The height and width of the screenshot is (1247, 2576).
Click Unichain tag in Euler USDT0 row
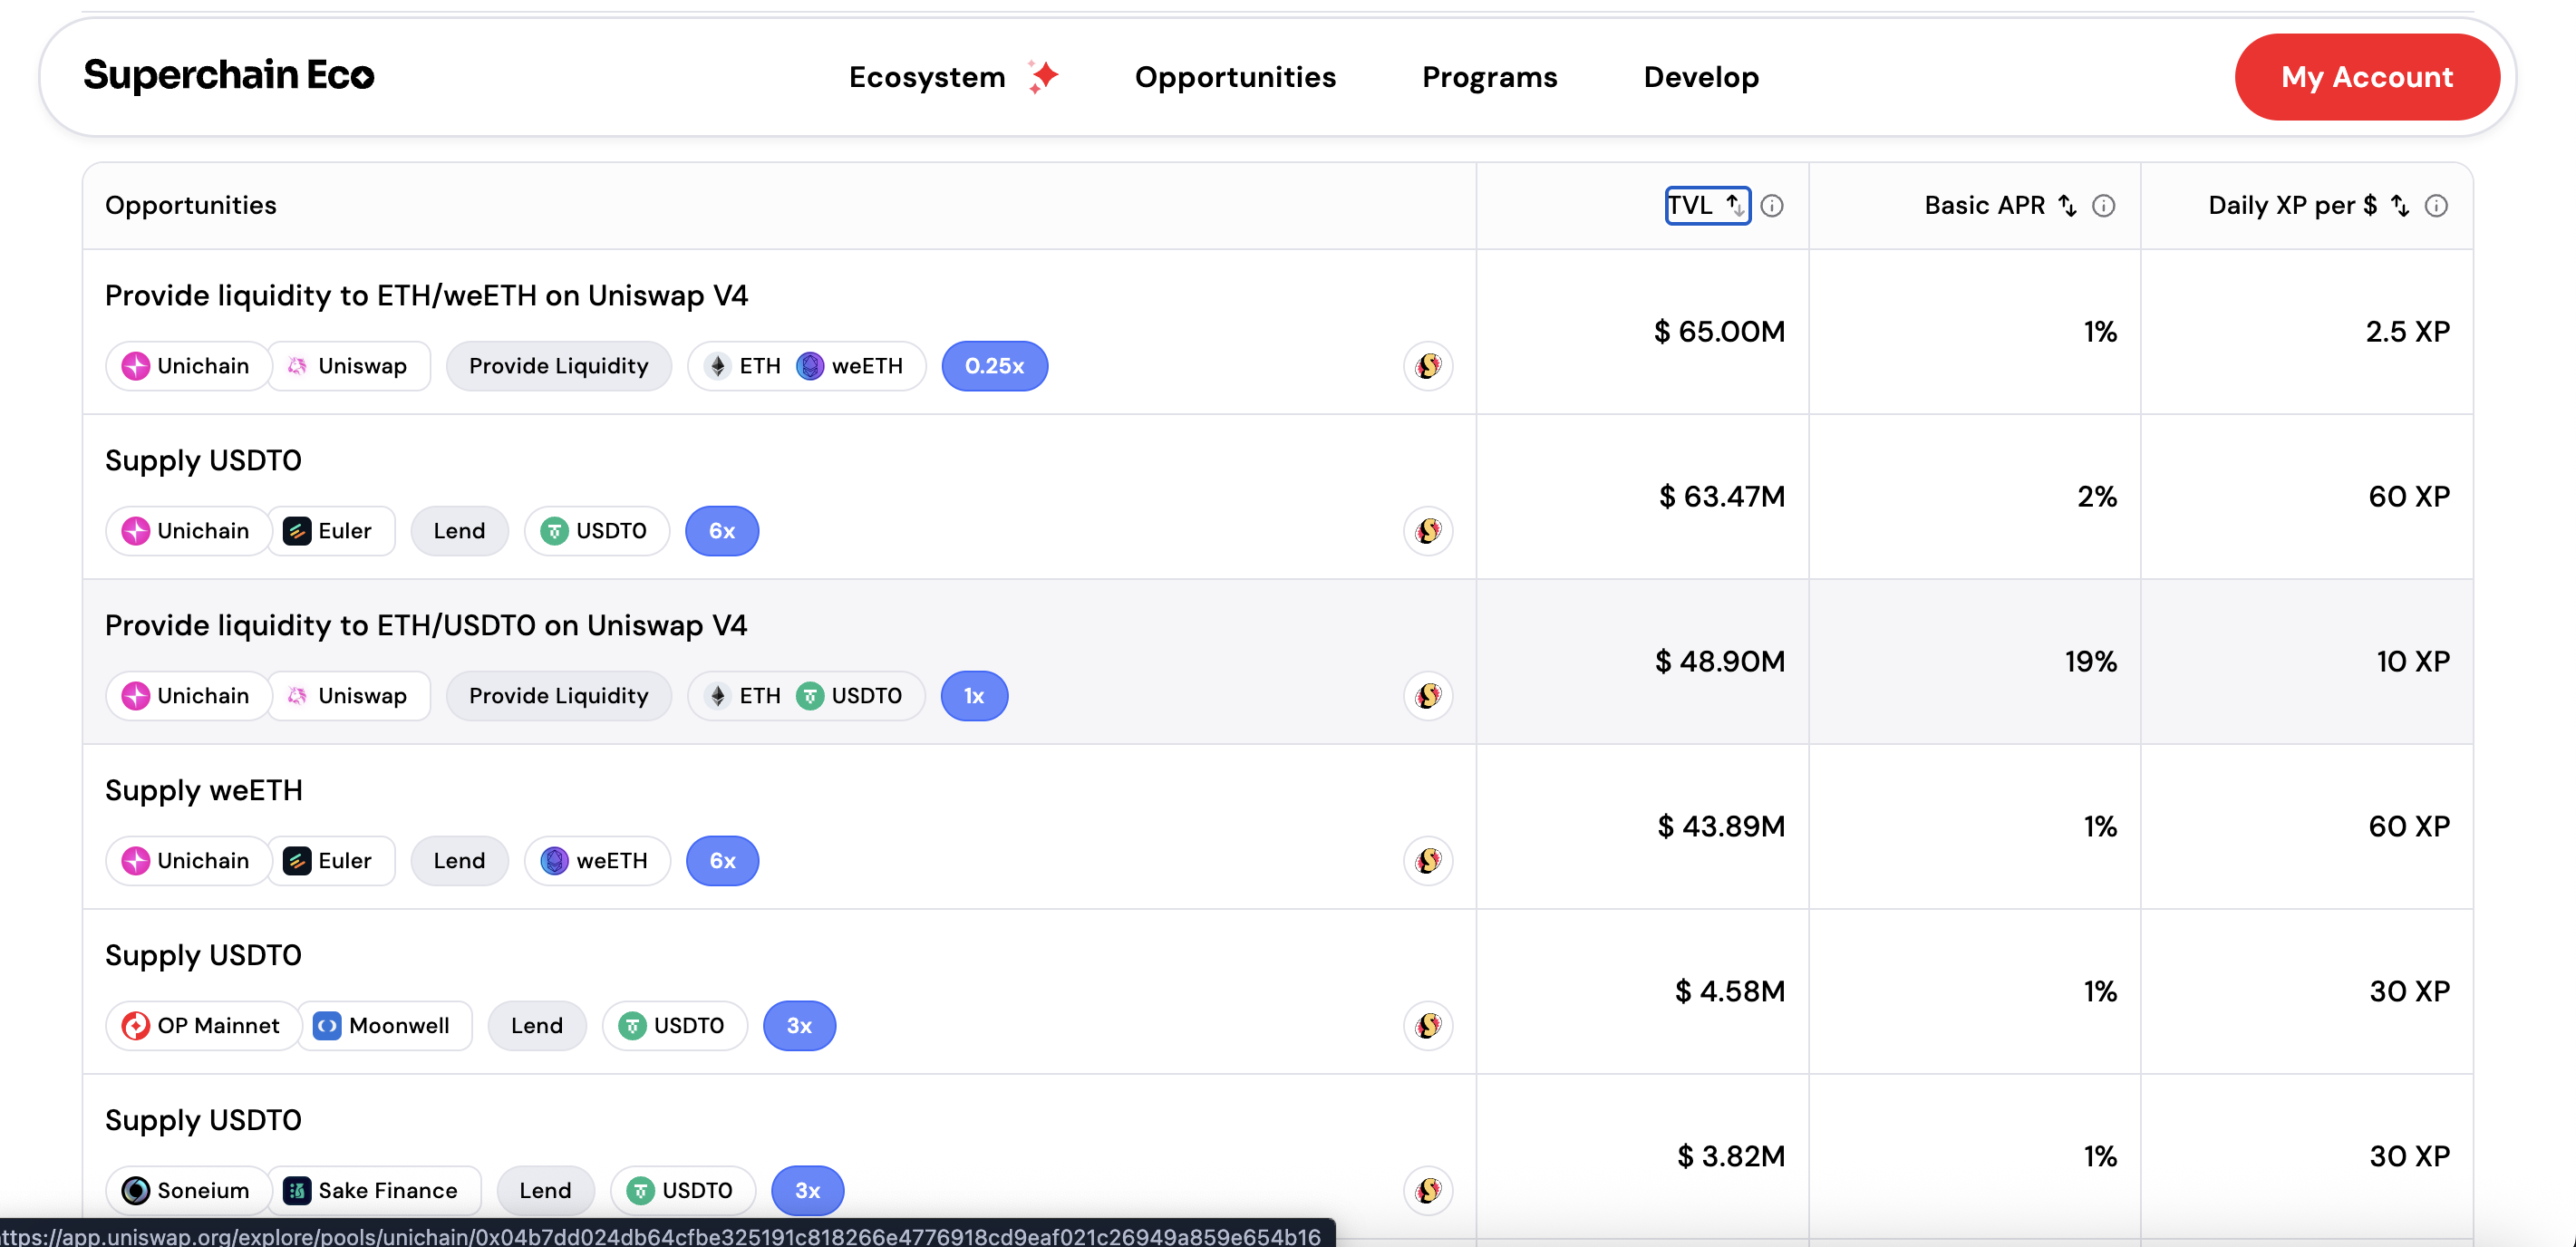(187, 531)
